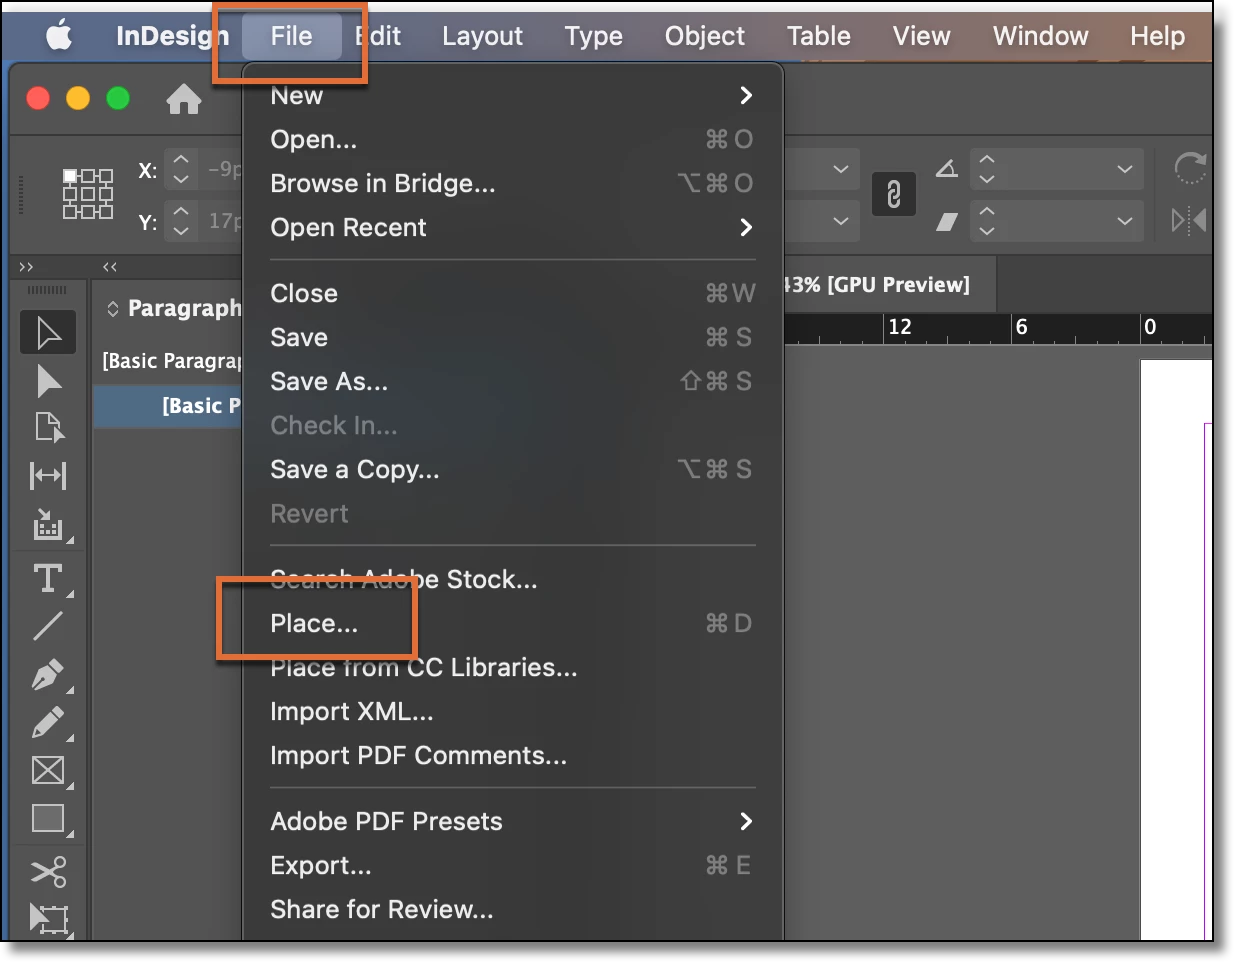This screenshot has height=962, width=1234.
Task: Open the Window menu
Action: point(1040,36)
